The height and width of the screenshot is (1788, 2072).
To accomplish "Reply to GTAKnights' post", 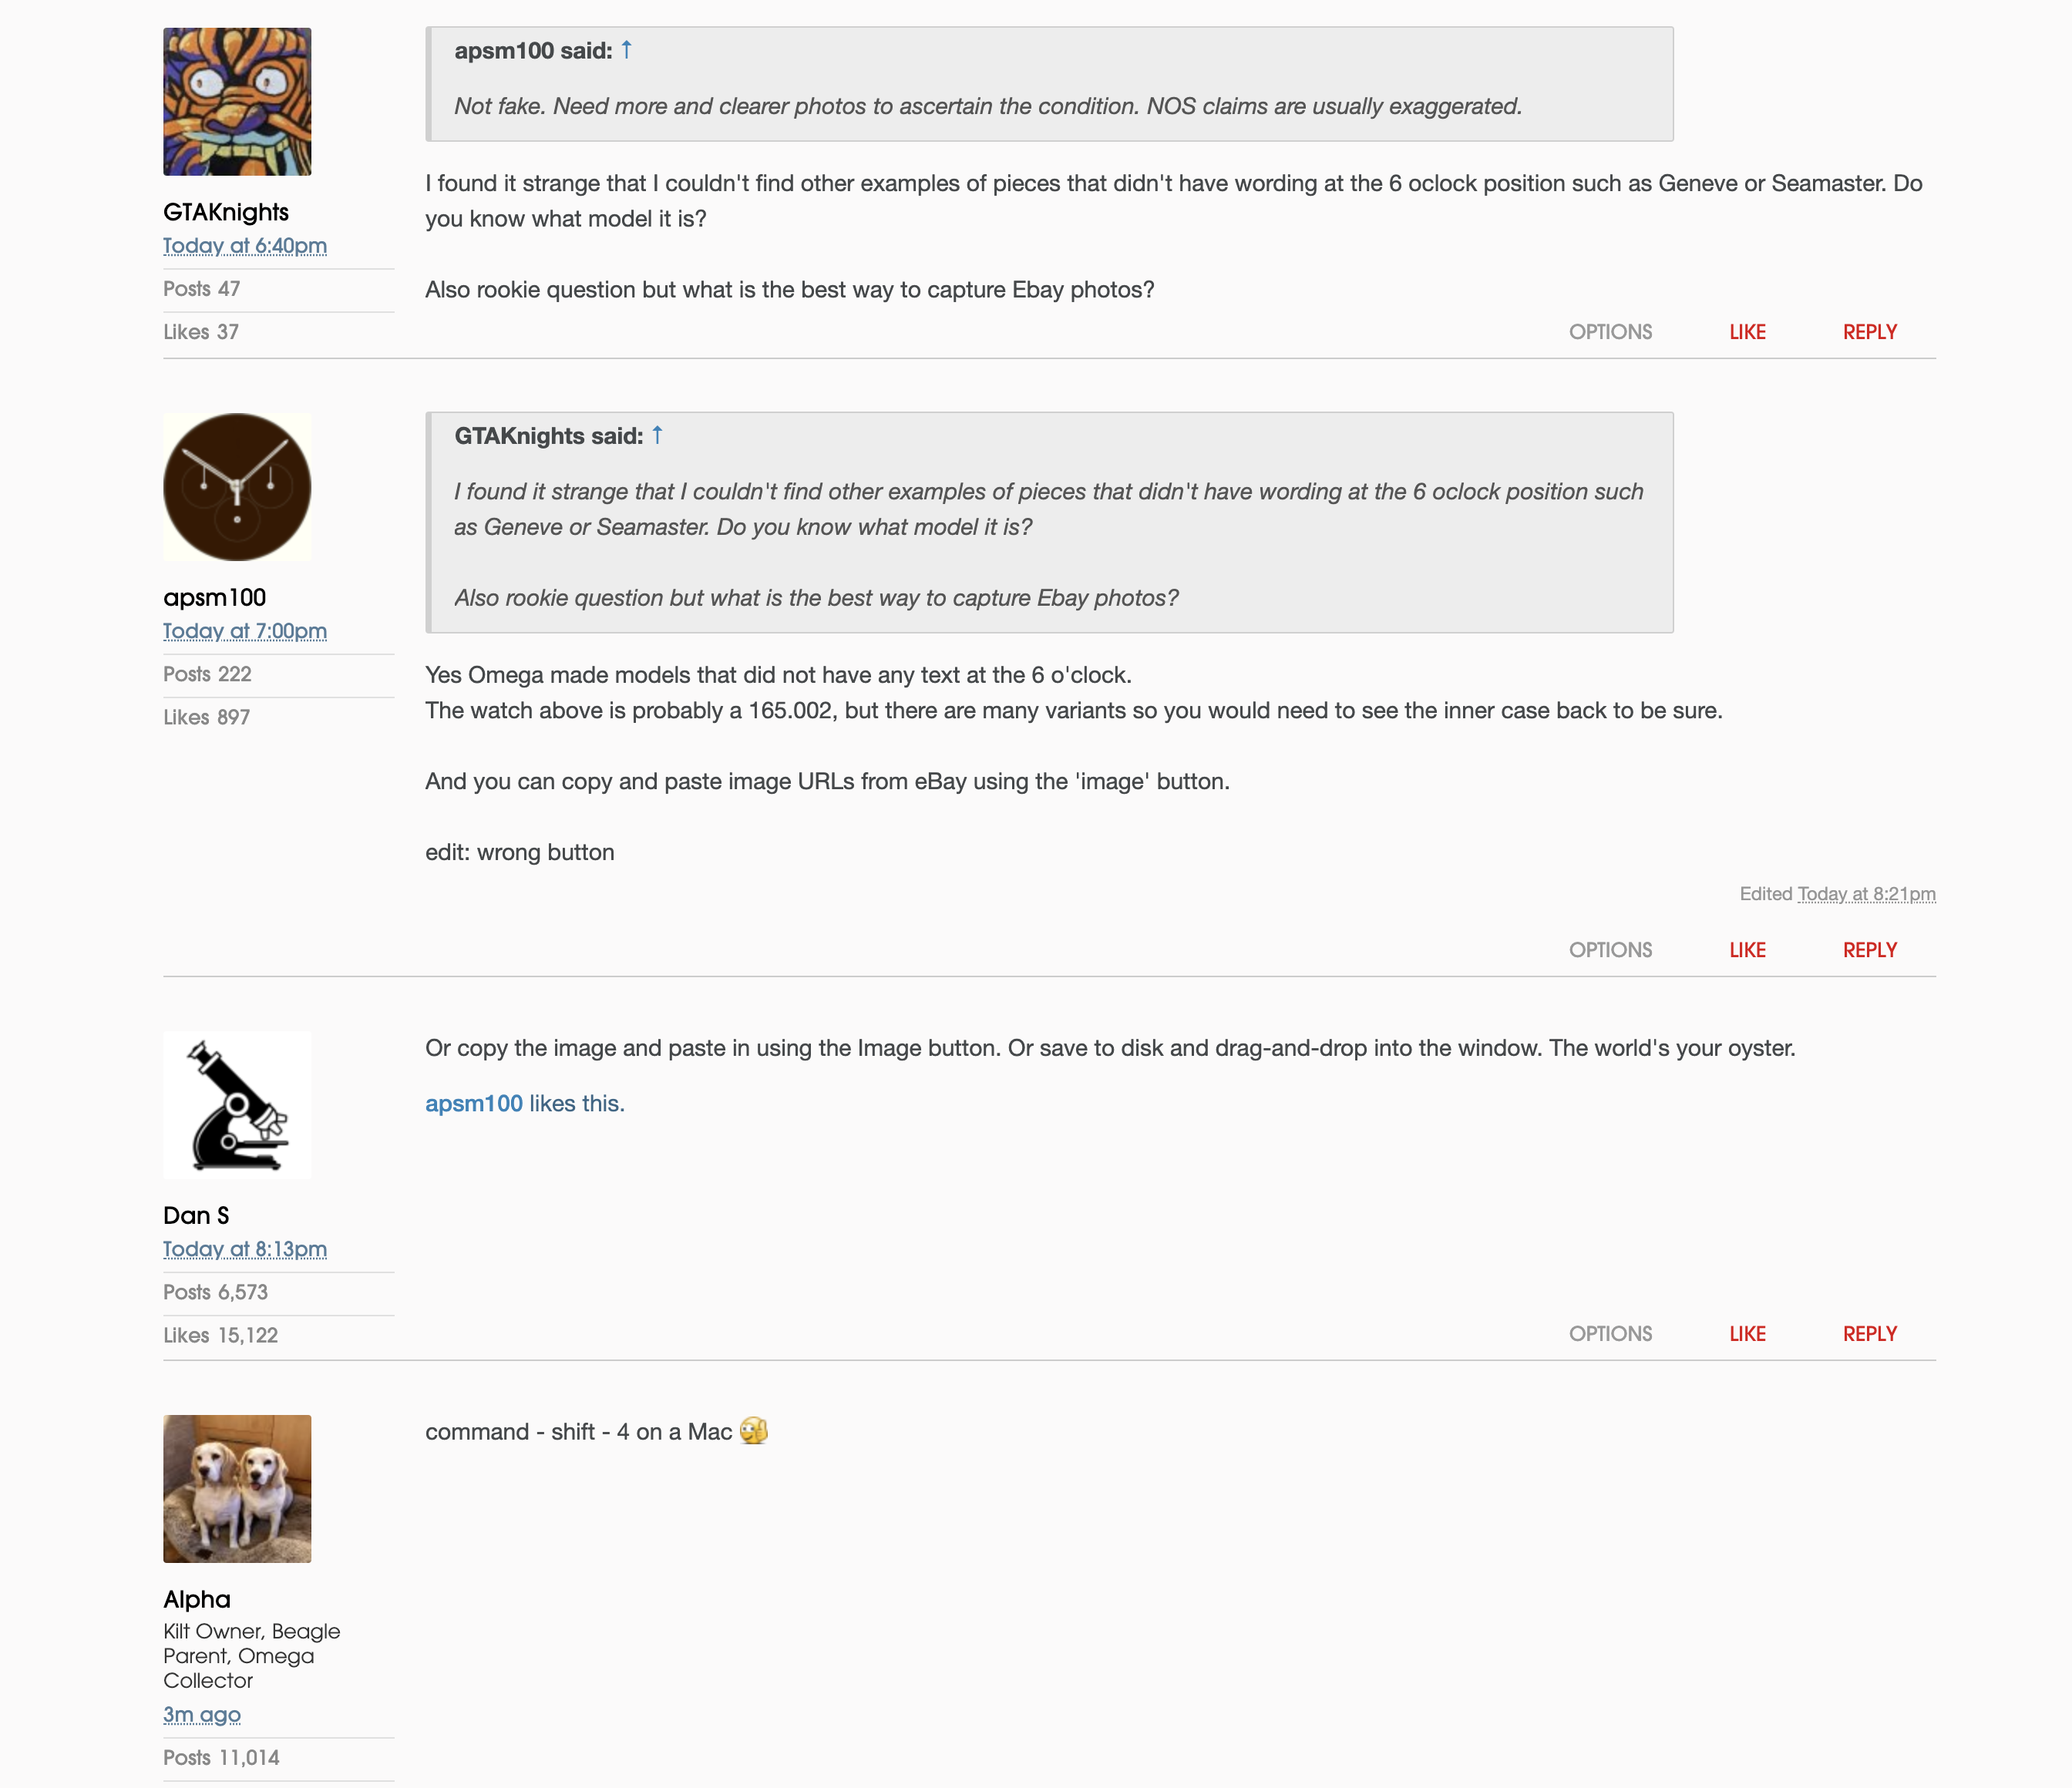I will point(1870,332).
